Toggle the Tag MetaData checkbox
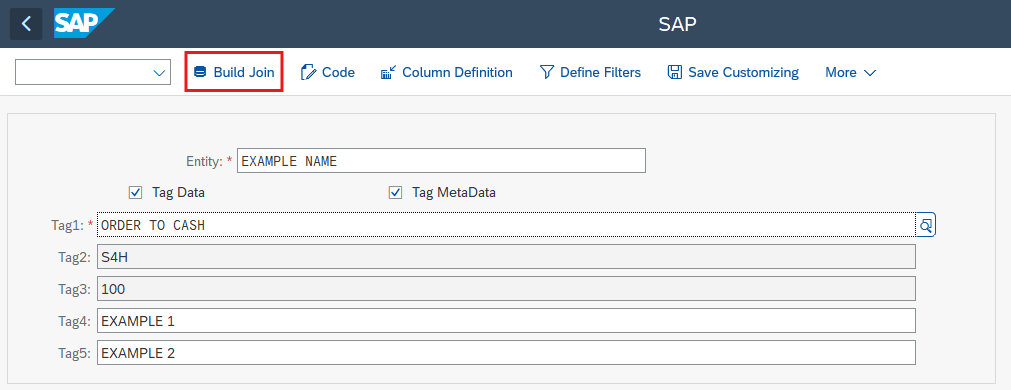 [395, 192]
